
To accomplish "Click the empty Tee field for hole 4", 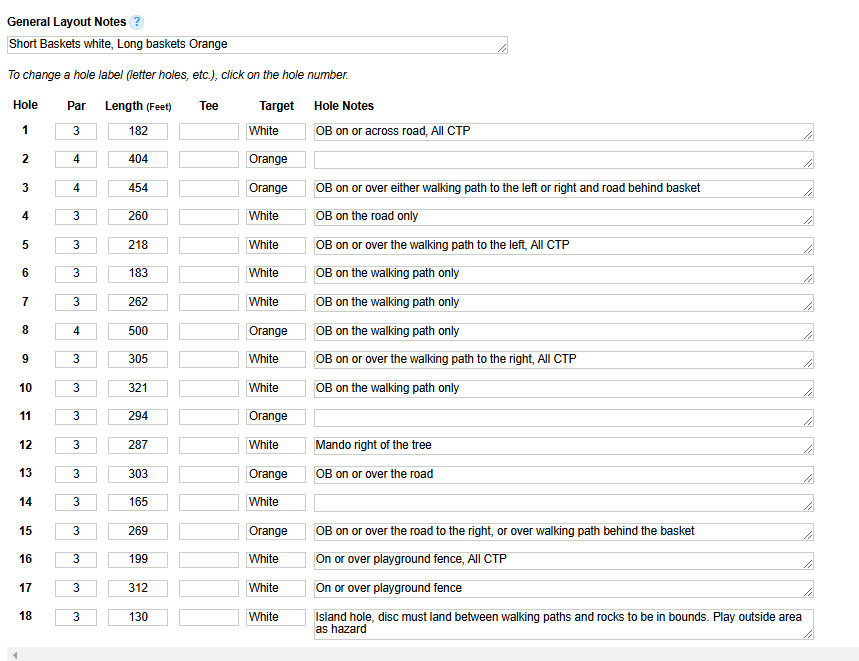I will click(209, 216).
